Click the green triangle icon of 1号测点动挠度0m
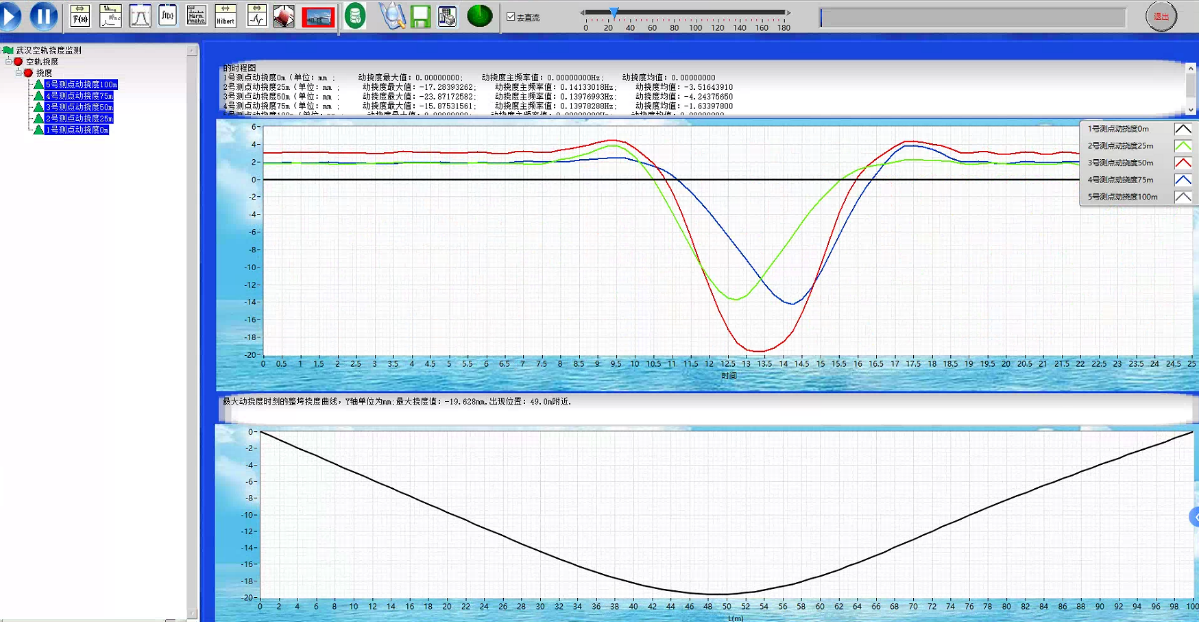 (x=38, y=130)
